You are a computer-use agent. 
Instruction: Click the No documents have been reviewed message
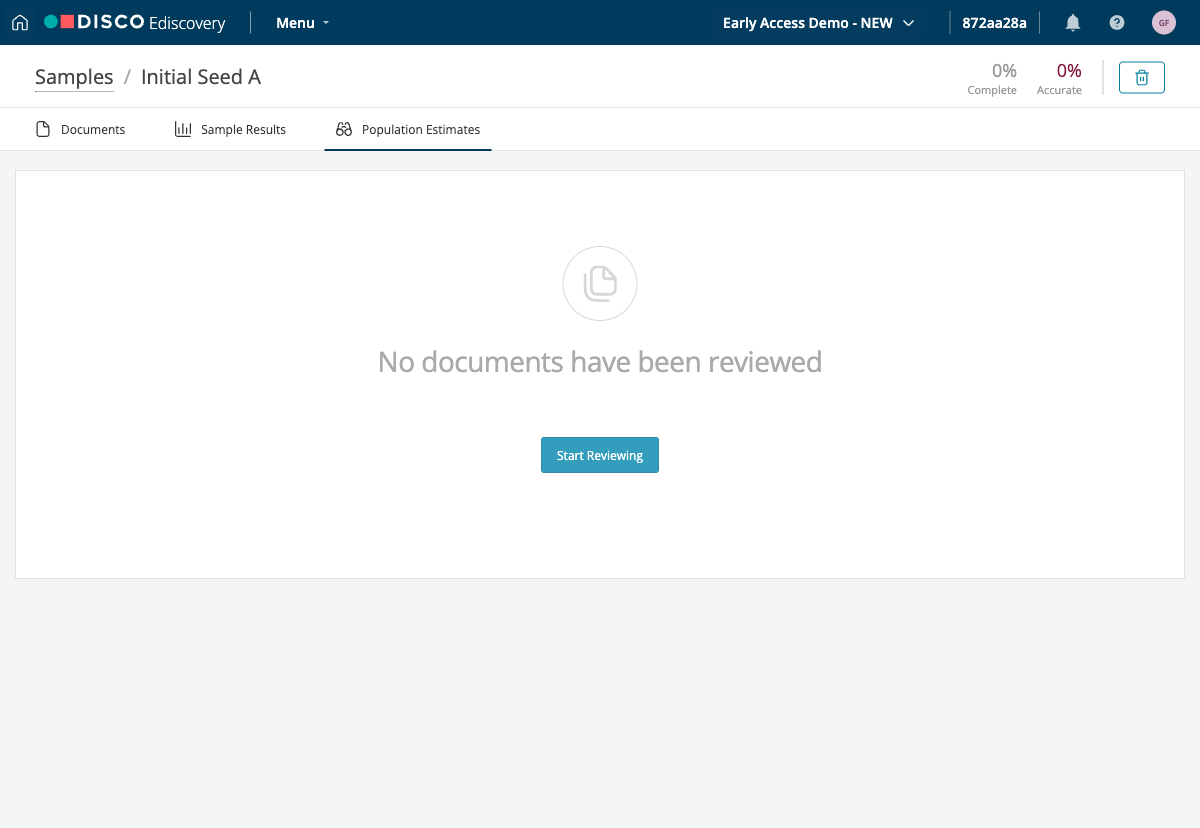coord(600,361)
